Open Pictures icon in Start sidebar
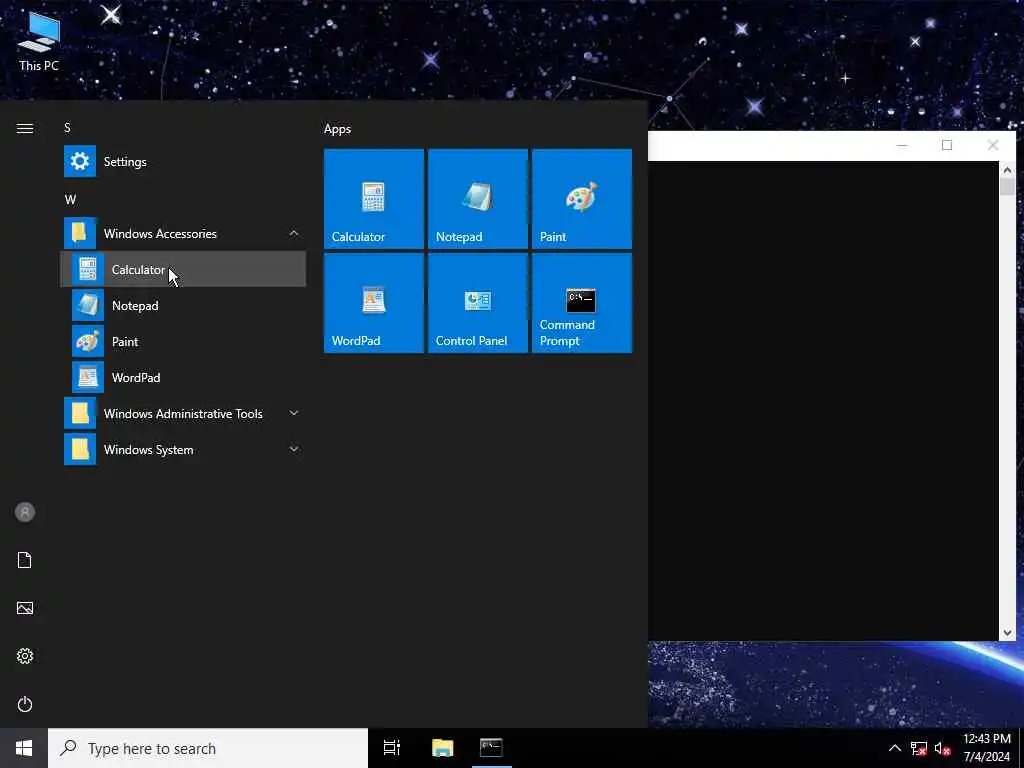Screen dimensions: 1024x768 [x=25, y=608]
